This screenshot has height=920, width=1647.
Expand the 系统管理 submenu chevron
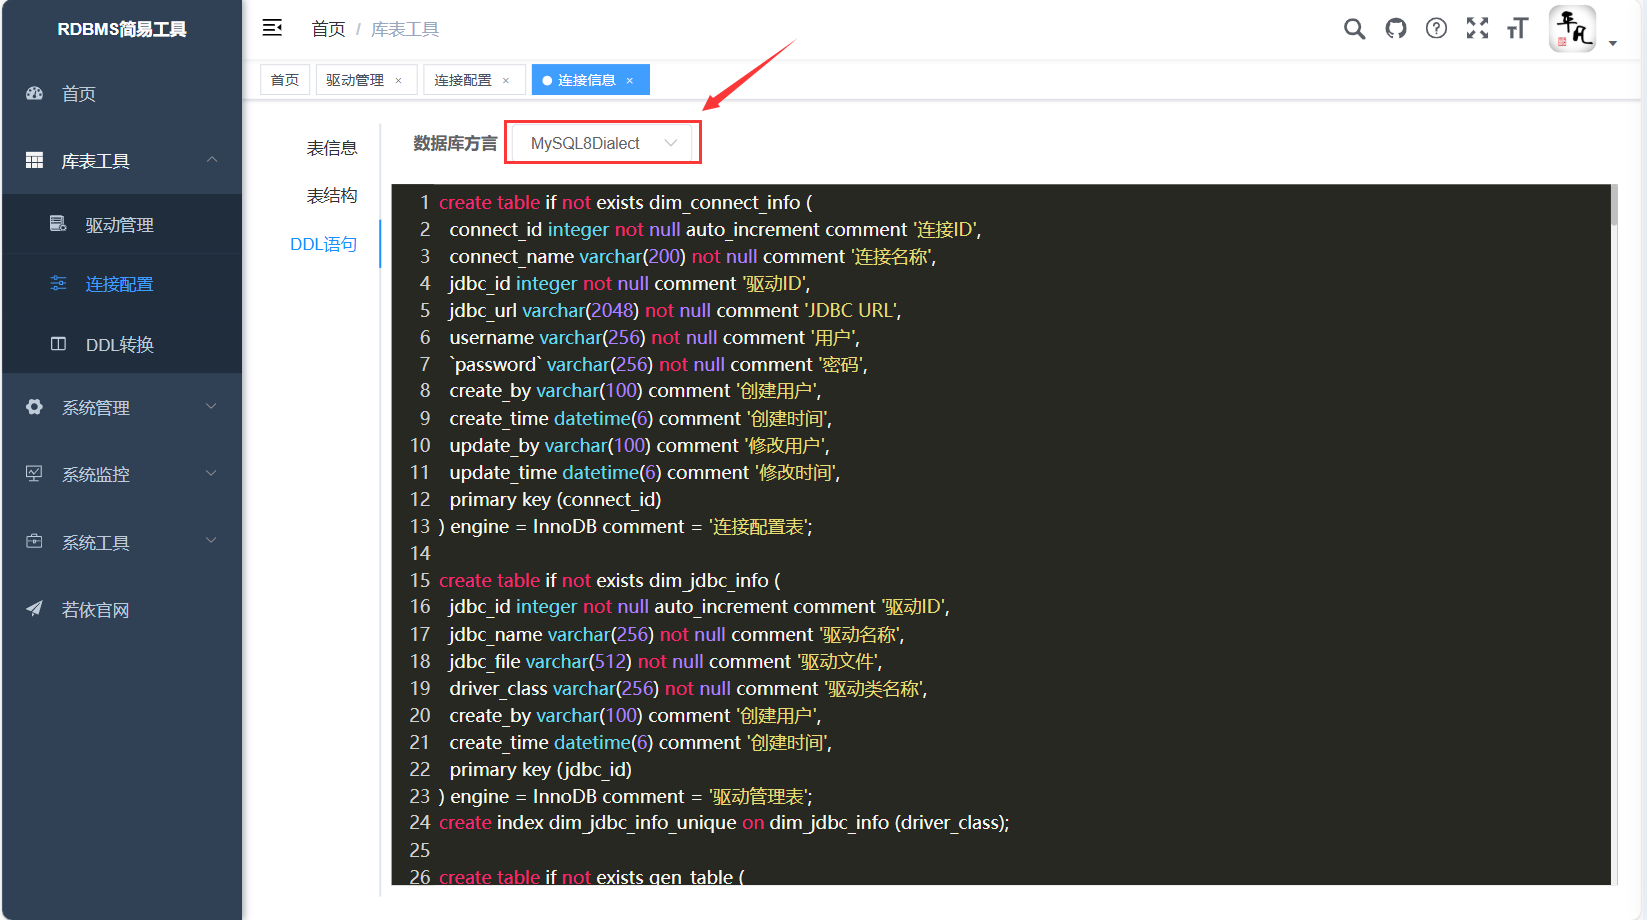click(211, 406)
